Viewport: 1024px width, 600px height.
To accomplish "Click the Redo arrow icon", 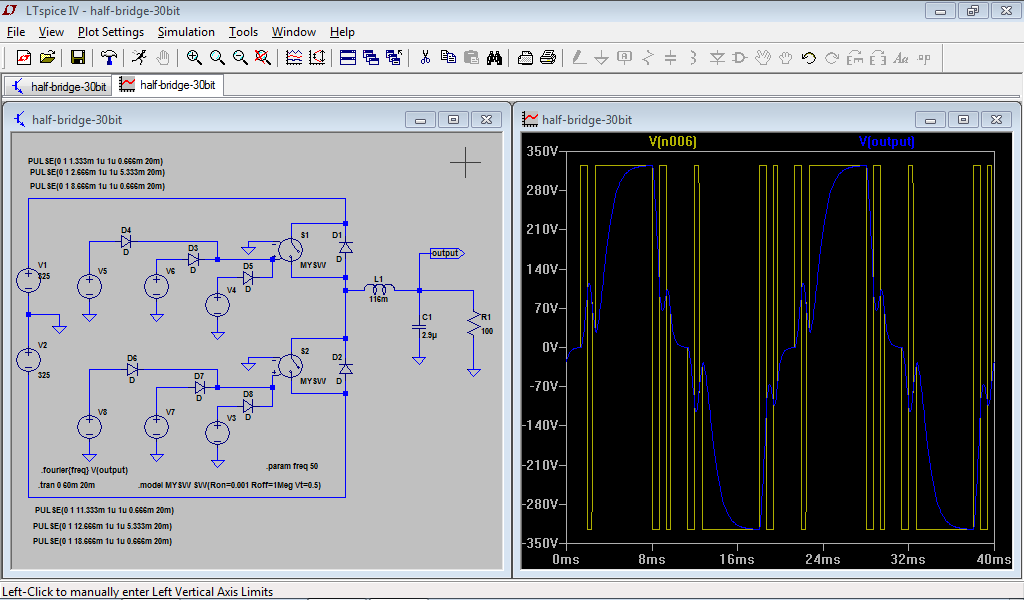I will [x=831, y=58].
